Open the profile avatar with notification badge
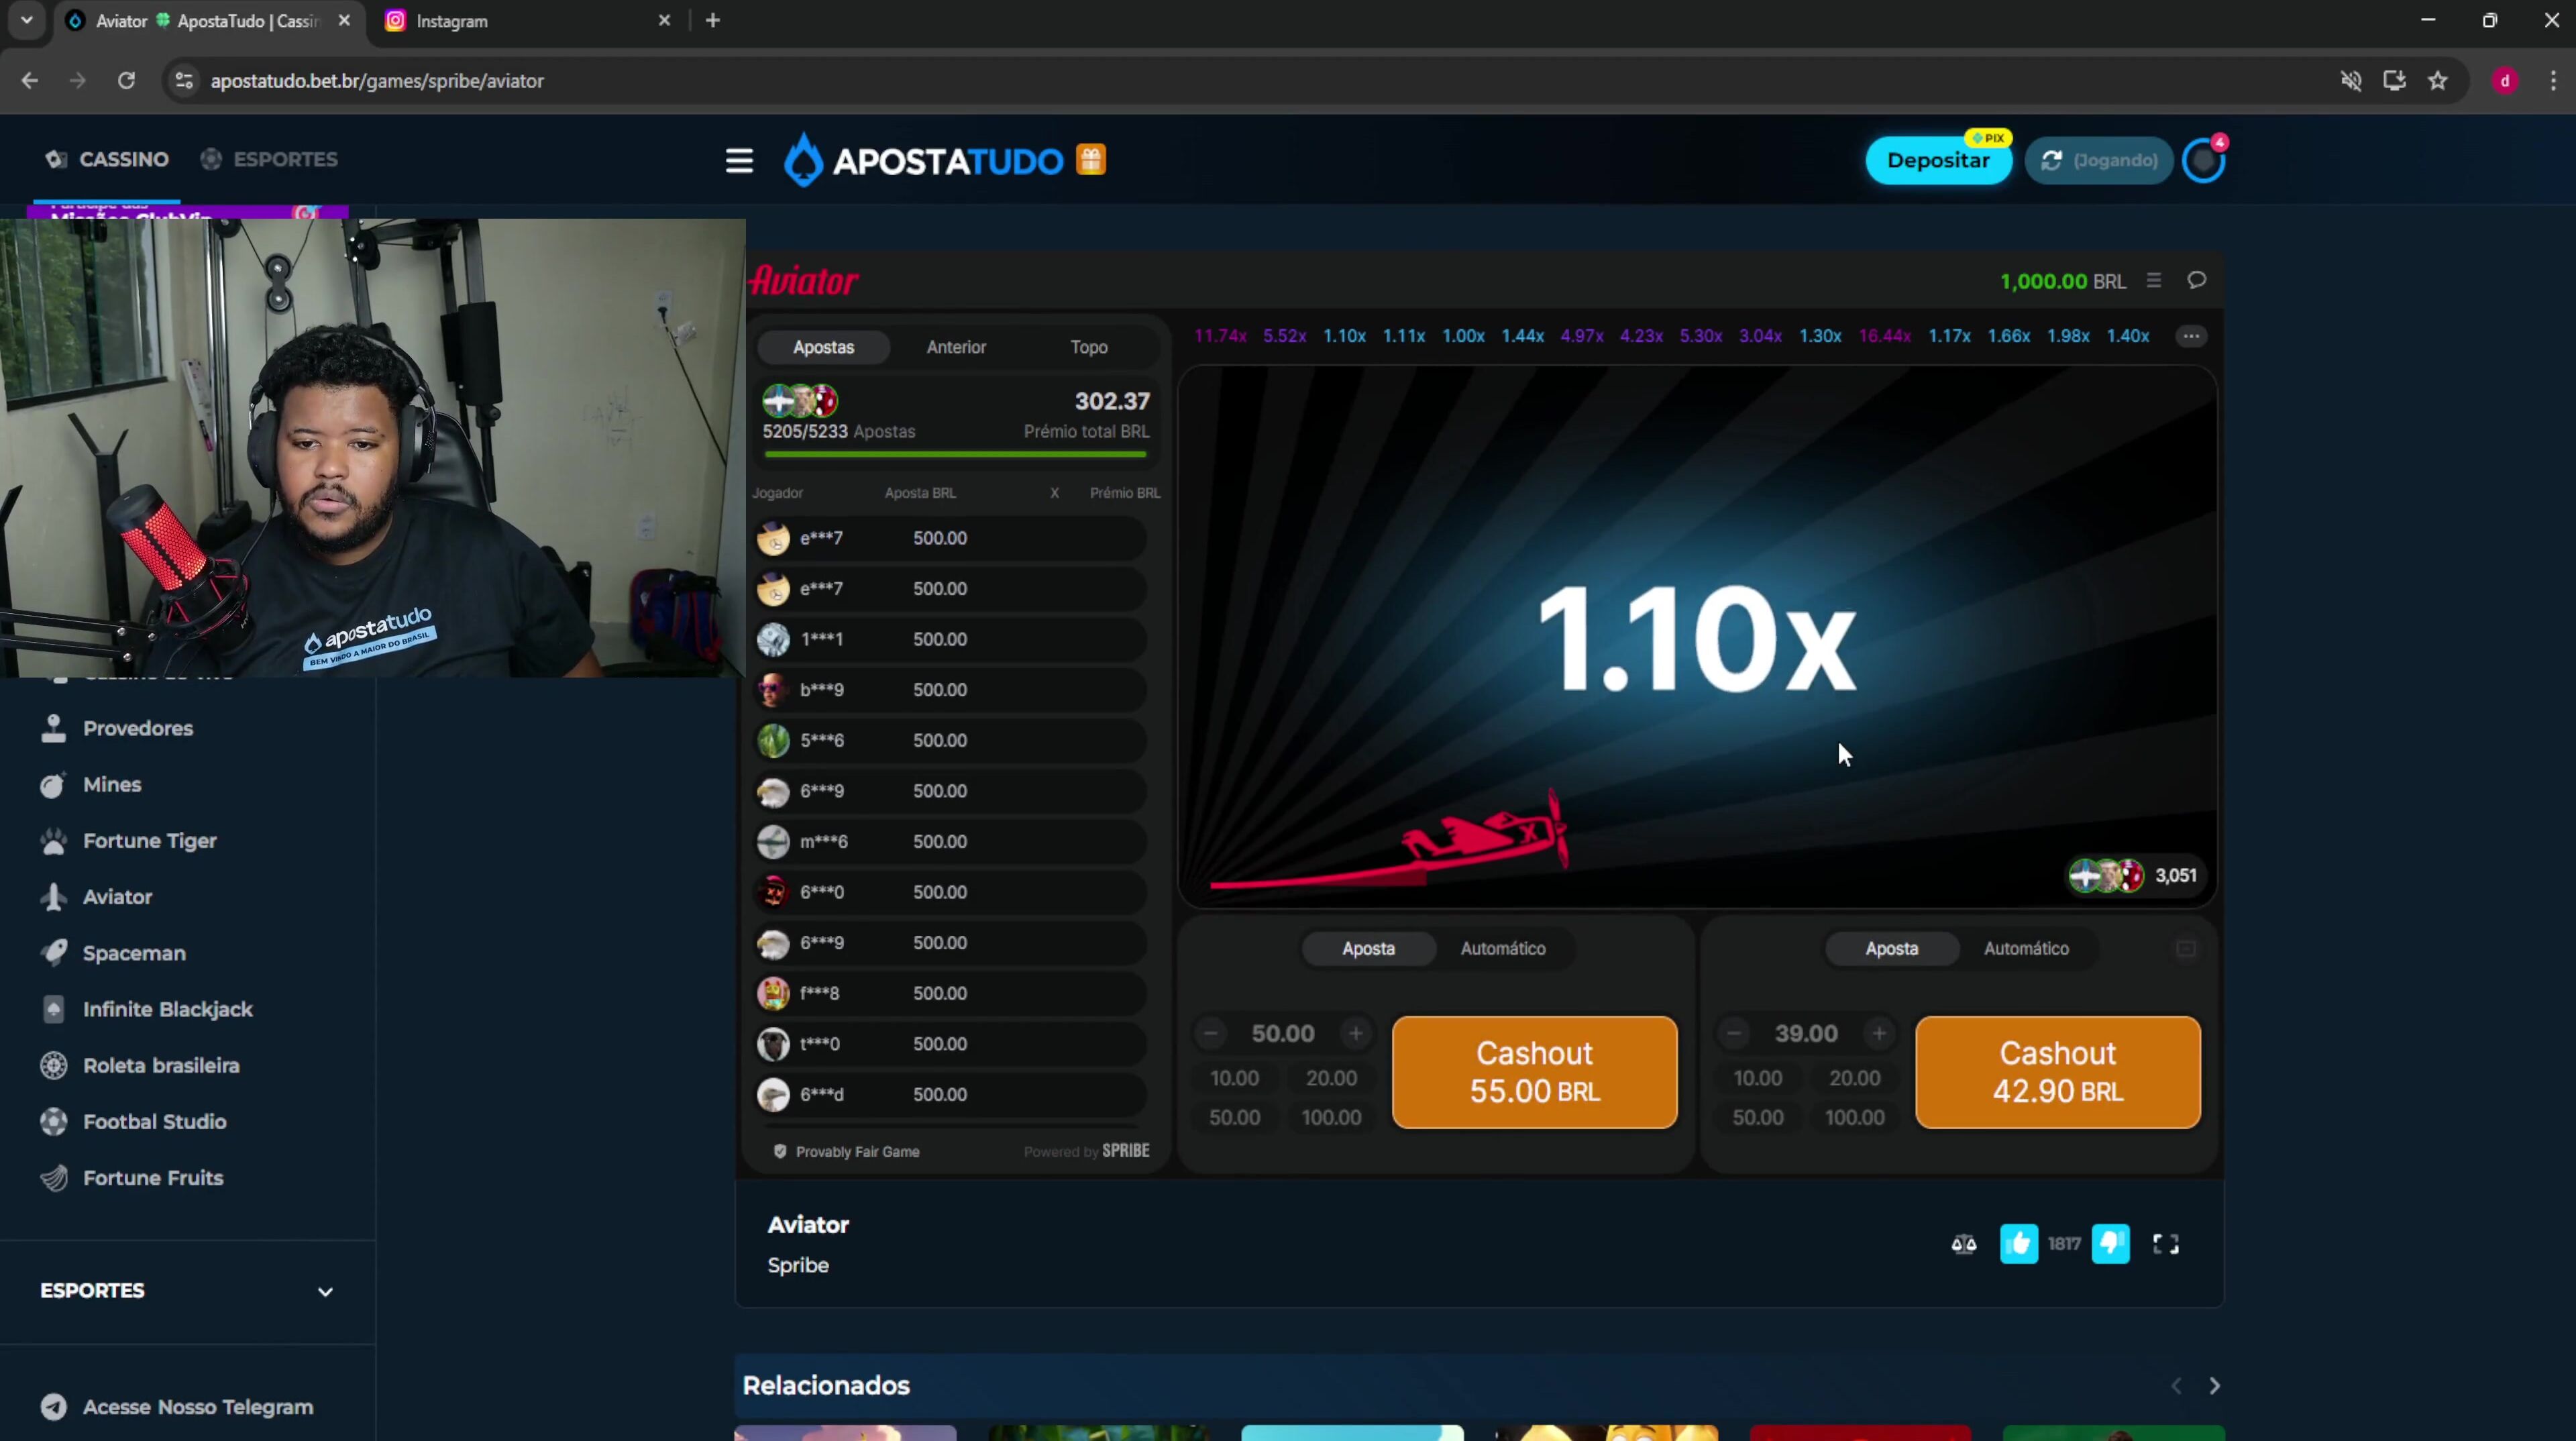Viewport: 2576px width, 1441px height. pos(2203,160)
